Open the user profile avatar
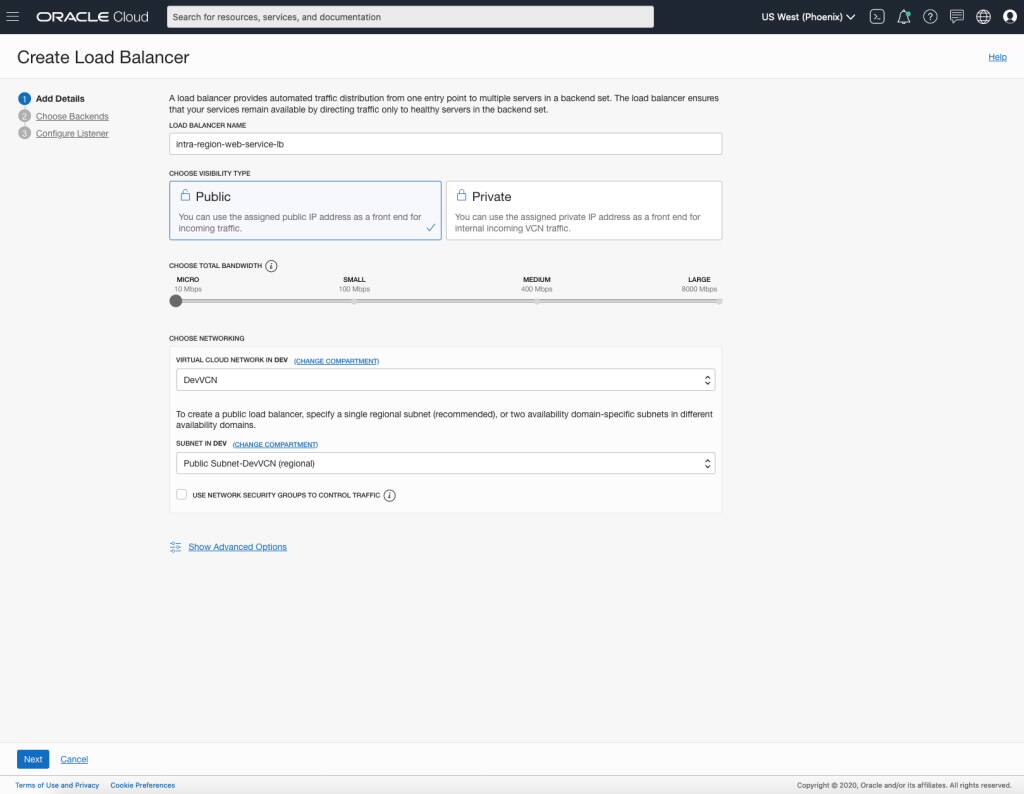 pos(1008,16)
